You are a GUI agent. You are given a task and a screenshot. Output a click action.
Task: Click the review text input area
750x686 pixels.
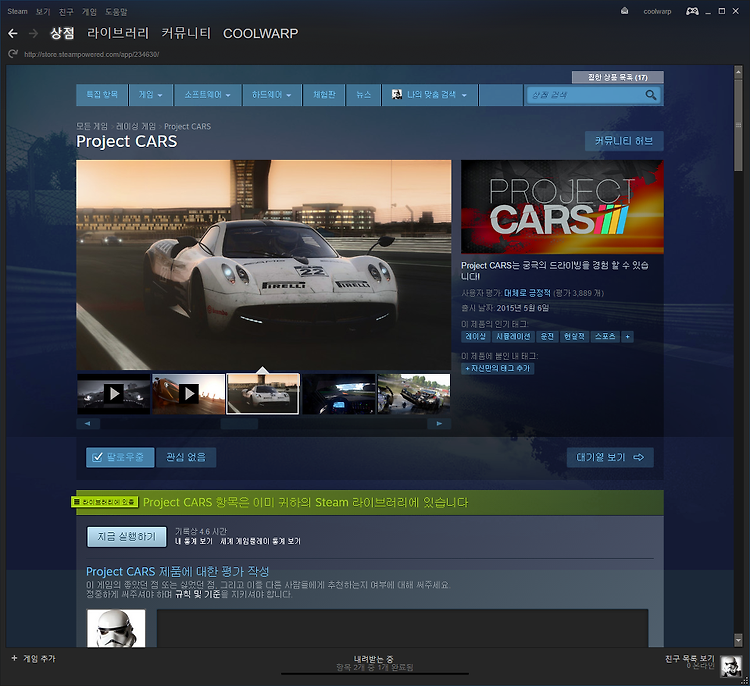pos(402,628)
